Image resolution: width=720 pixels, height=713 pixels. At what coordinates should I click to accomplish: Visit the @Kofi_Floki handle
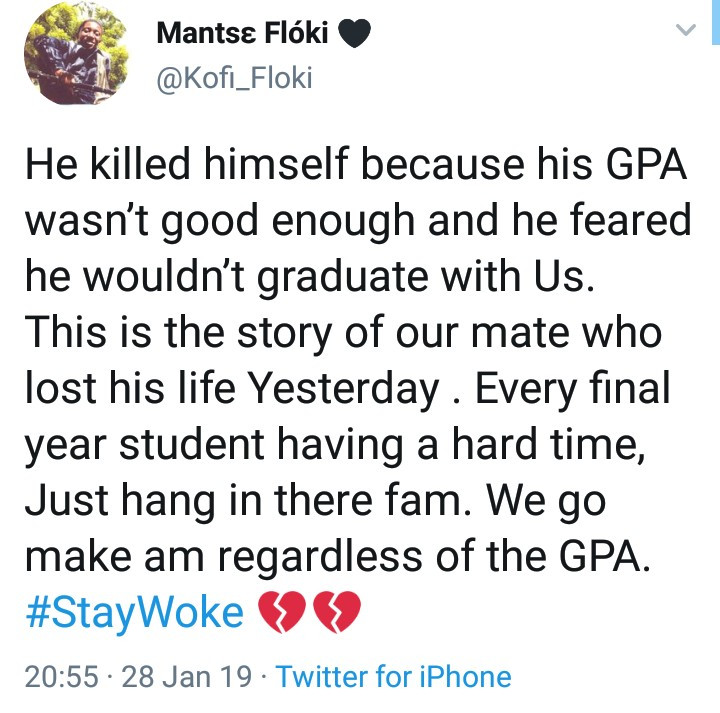click(x=234, y=78)
